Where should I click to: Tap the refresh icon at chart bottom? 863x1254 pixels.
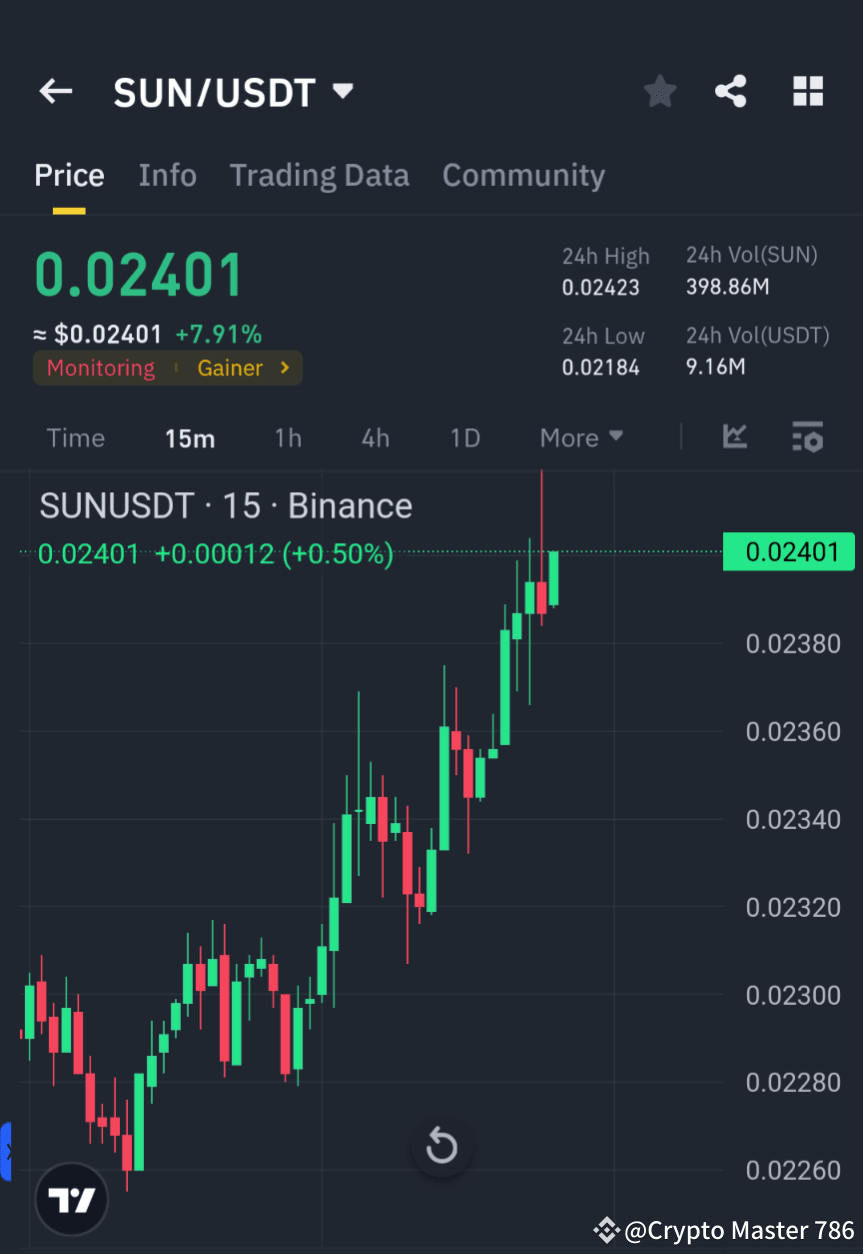pyautogui.click(x=441, y=1146)
